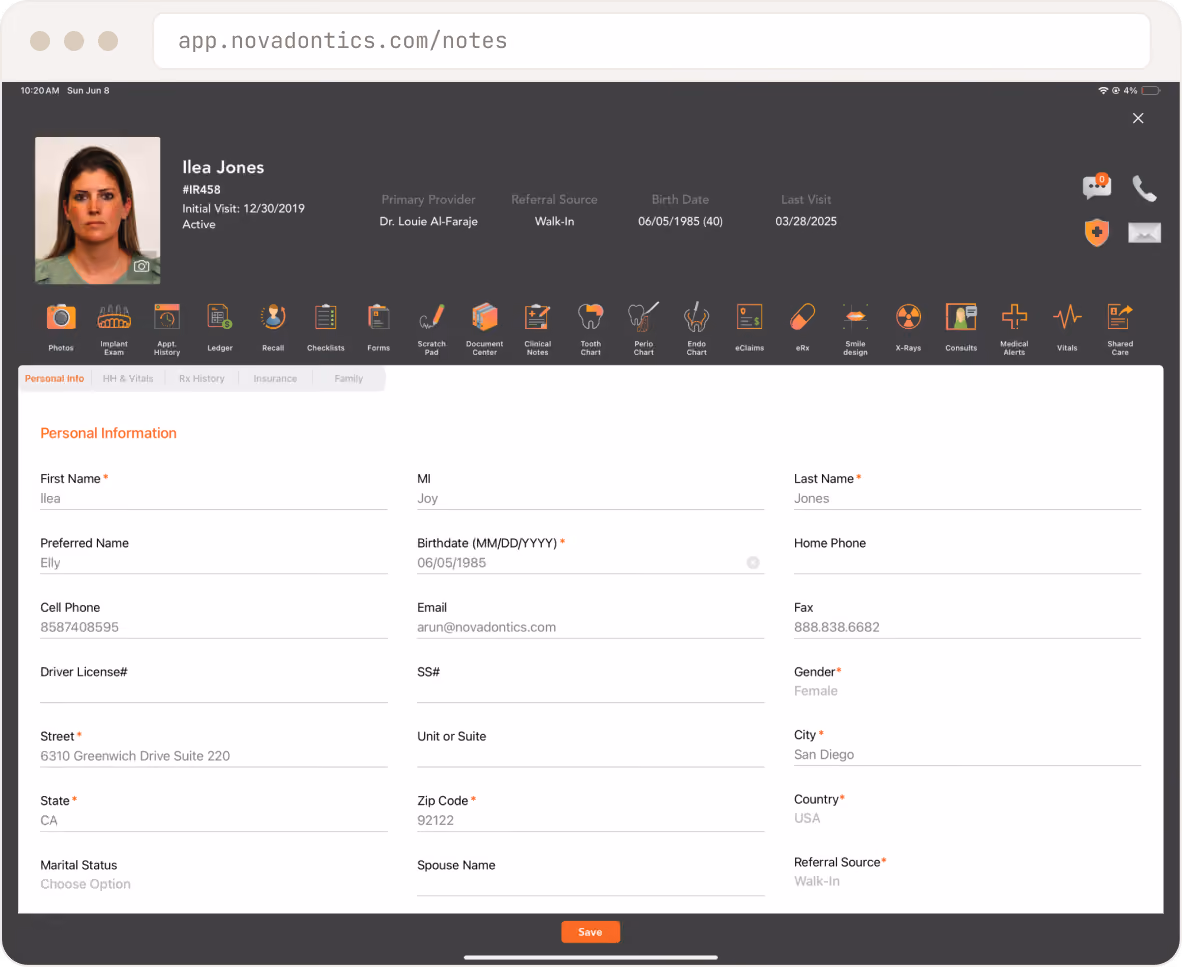The image size is (1182, 967).
Task: Open the X-Rays icon
Action: point(908,317)
